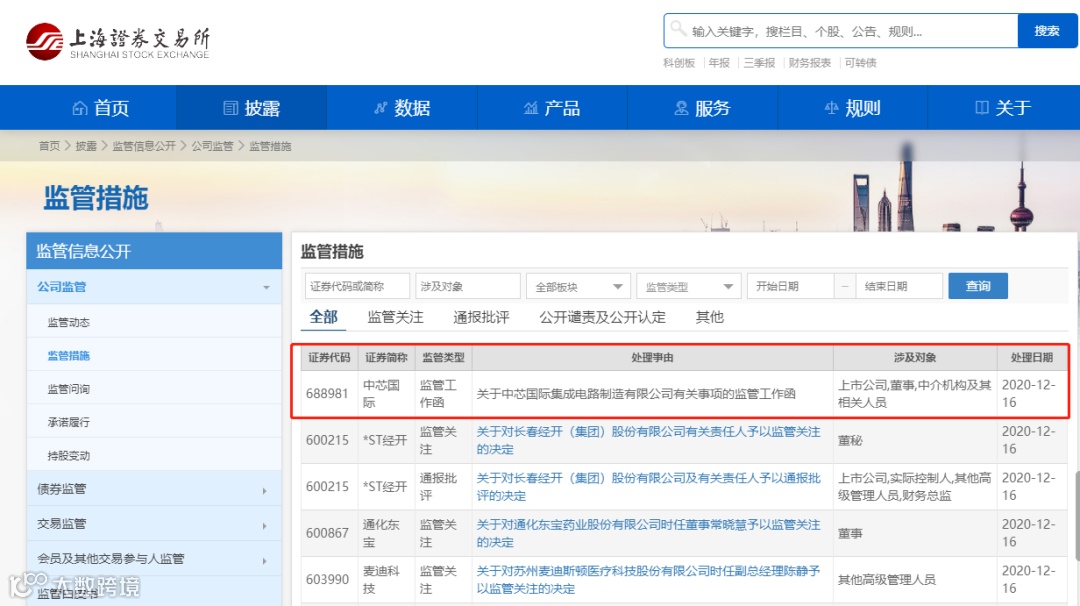Switch to the 其他 tab
The width and height of the screenshot is (1080, 606).
pyautogui.click(x=709, y=317)
